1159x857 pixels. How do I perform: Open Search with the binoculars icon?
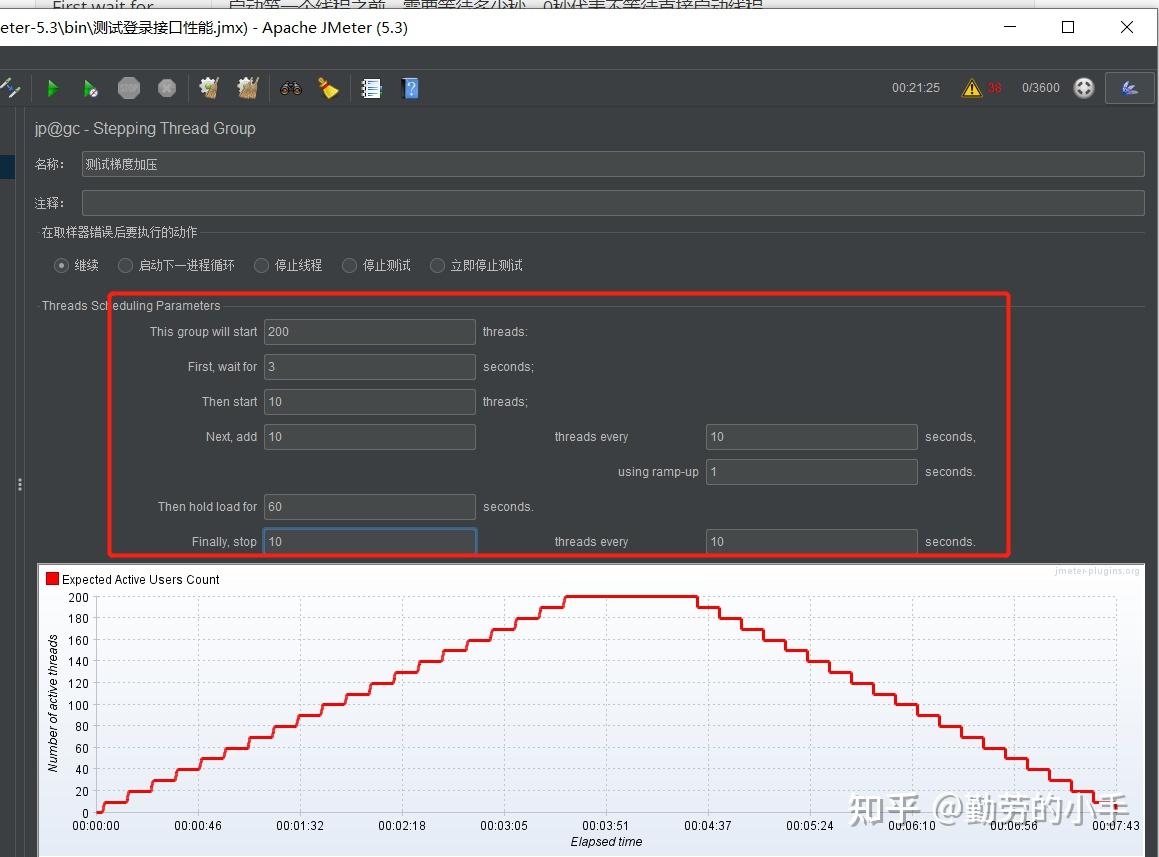pos(290,89)
